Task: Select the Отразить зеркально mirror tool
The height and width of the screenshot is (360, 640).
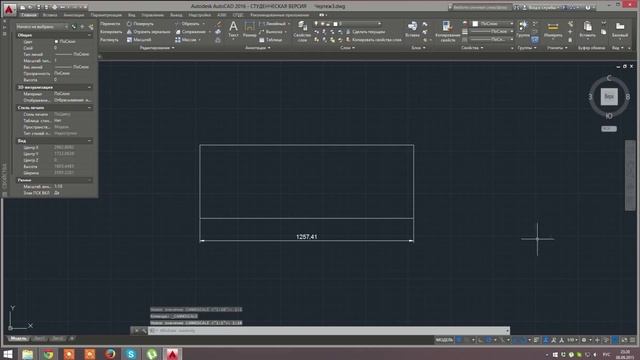Action: coord(148,31)
